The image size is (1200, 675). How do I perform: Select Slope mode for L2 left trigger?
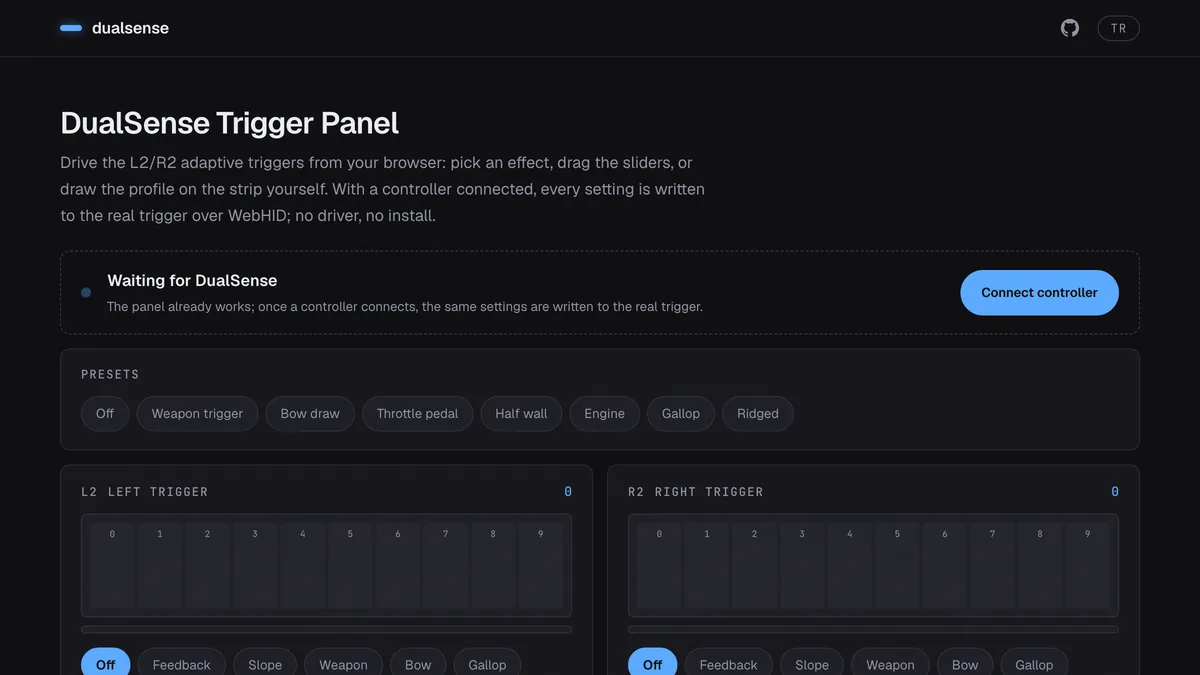(265, 663)
